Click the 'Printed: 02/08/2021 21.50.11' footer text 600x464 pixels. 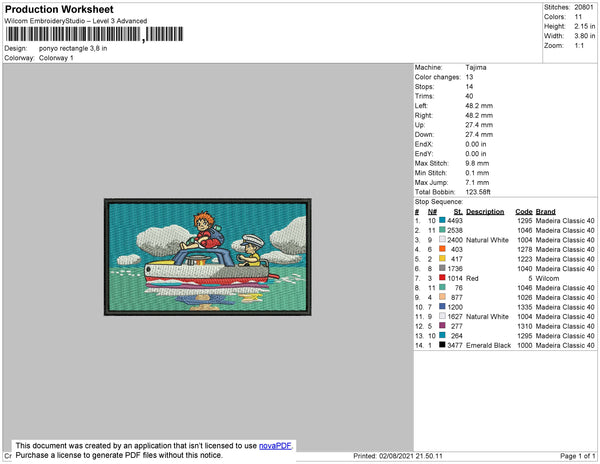coord(398,456)
